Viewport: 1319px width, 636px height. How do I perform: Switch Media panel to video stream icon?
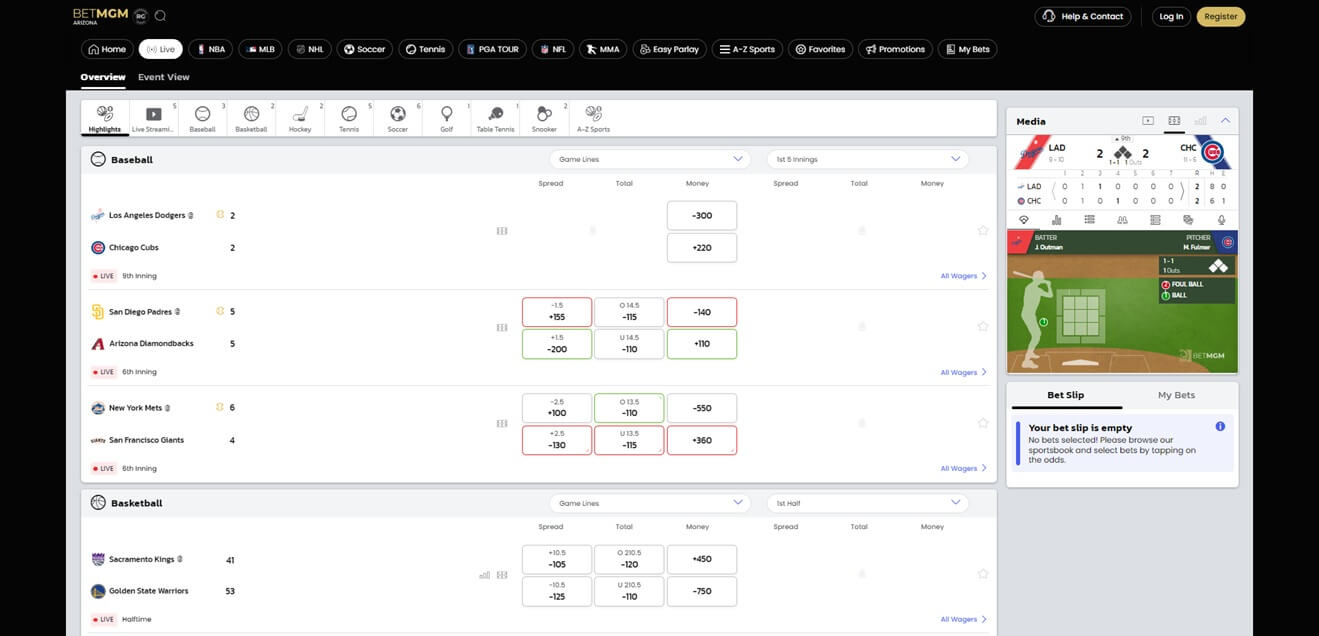[x=1148, y=121]
